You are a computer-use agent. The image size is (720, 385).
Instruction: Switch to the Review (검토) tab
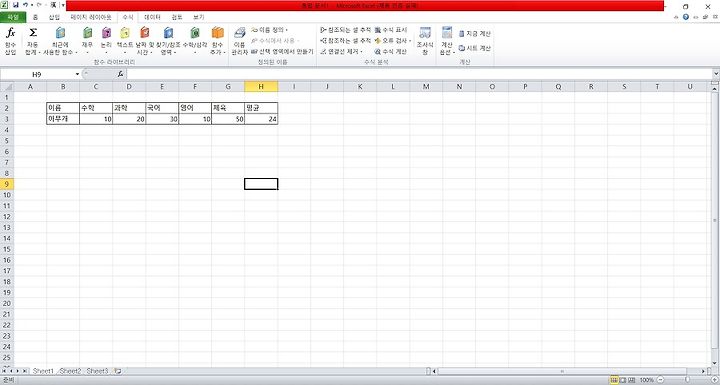point(177,17)
